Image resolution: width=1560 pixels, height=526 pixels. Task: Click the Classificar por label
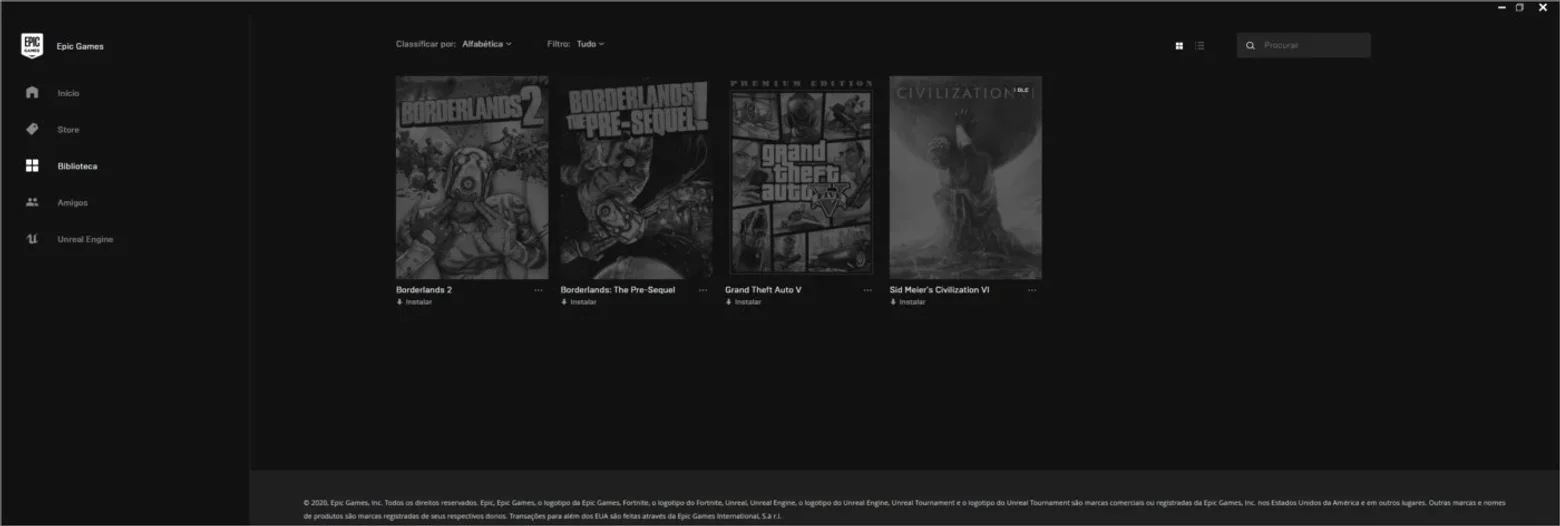tap(426, 44)
